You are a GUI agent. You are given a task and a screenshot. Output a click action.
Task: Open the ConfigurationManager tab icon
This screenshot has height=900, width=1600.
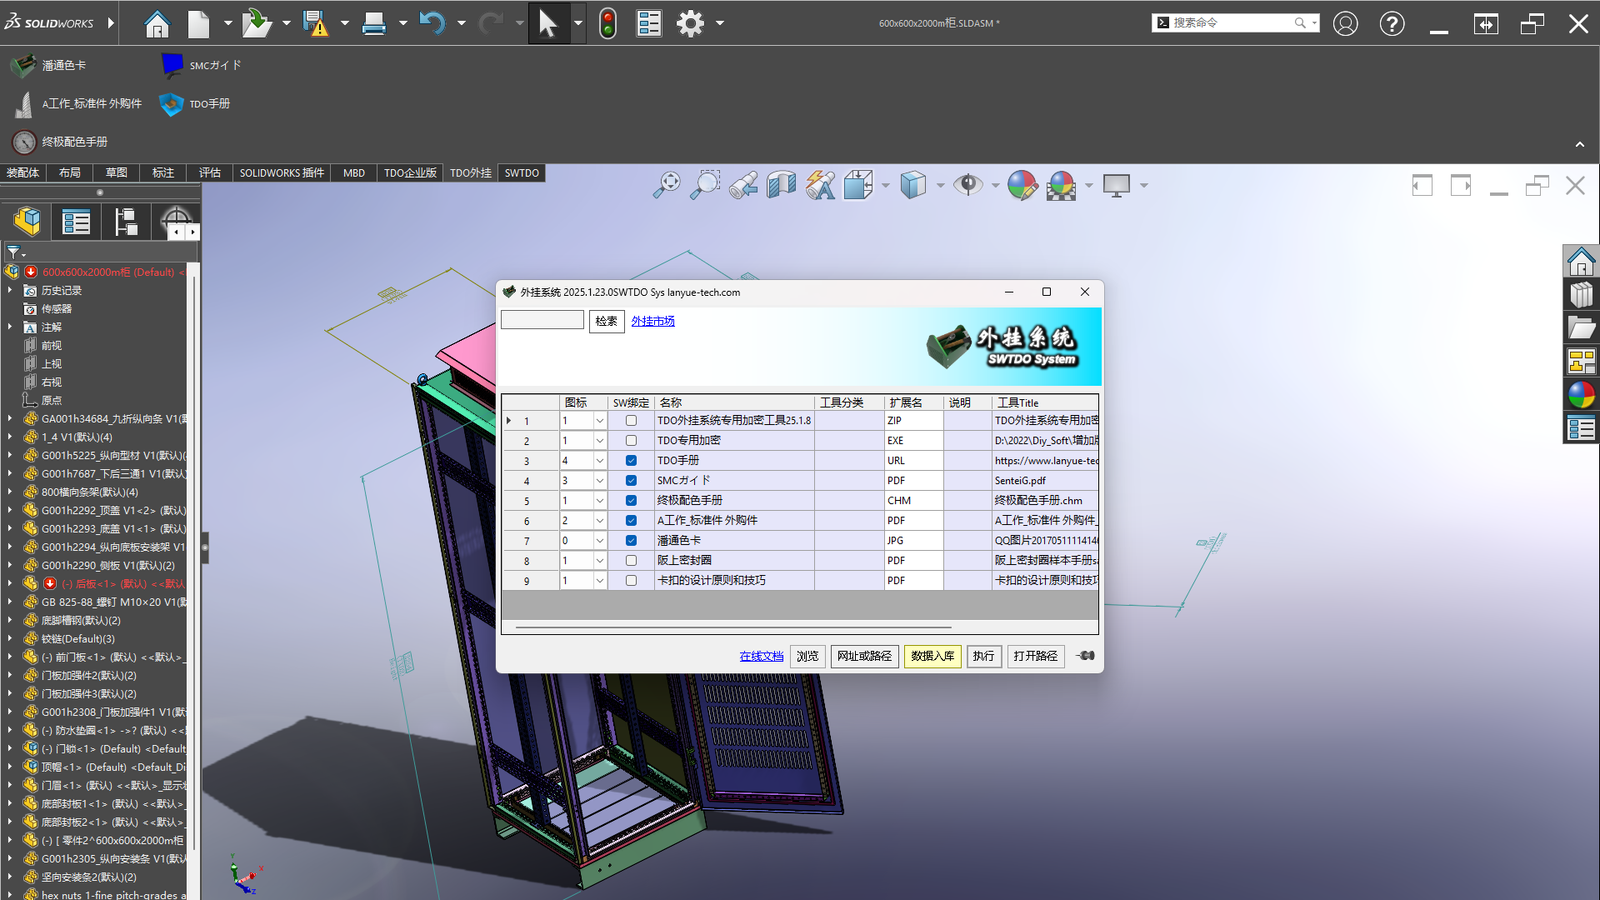click(126, 222)
